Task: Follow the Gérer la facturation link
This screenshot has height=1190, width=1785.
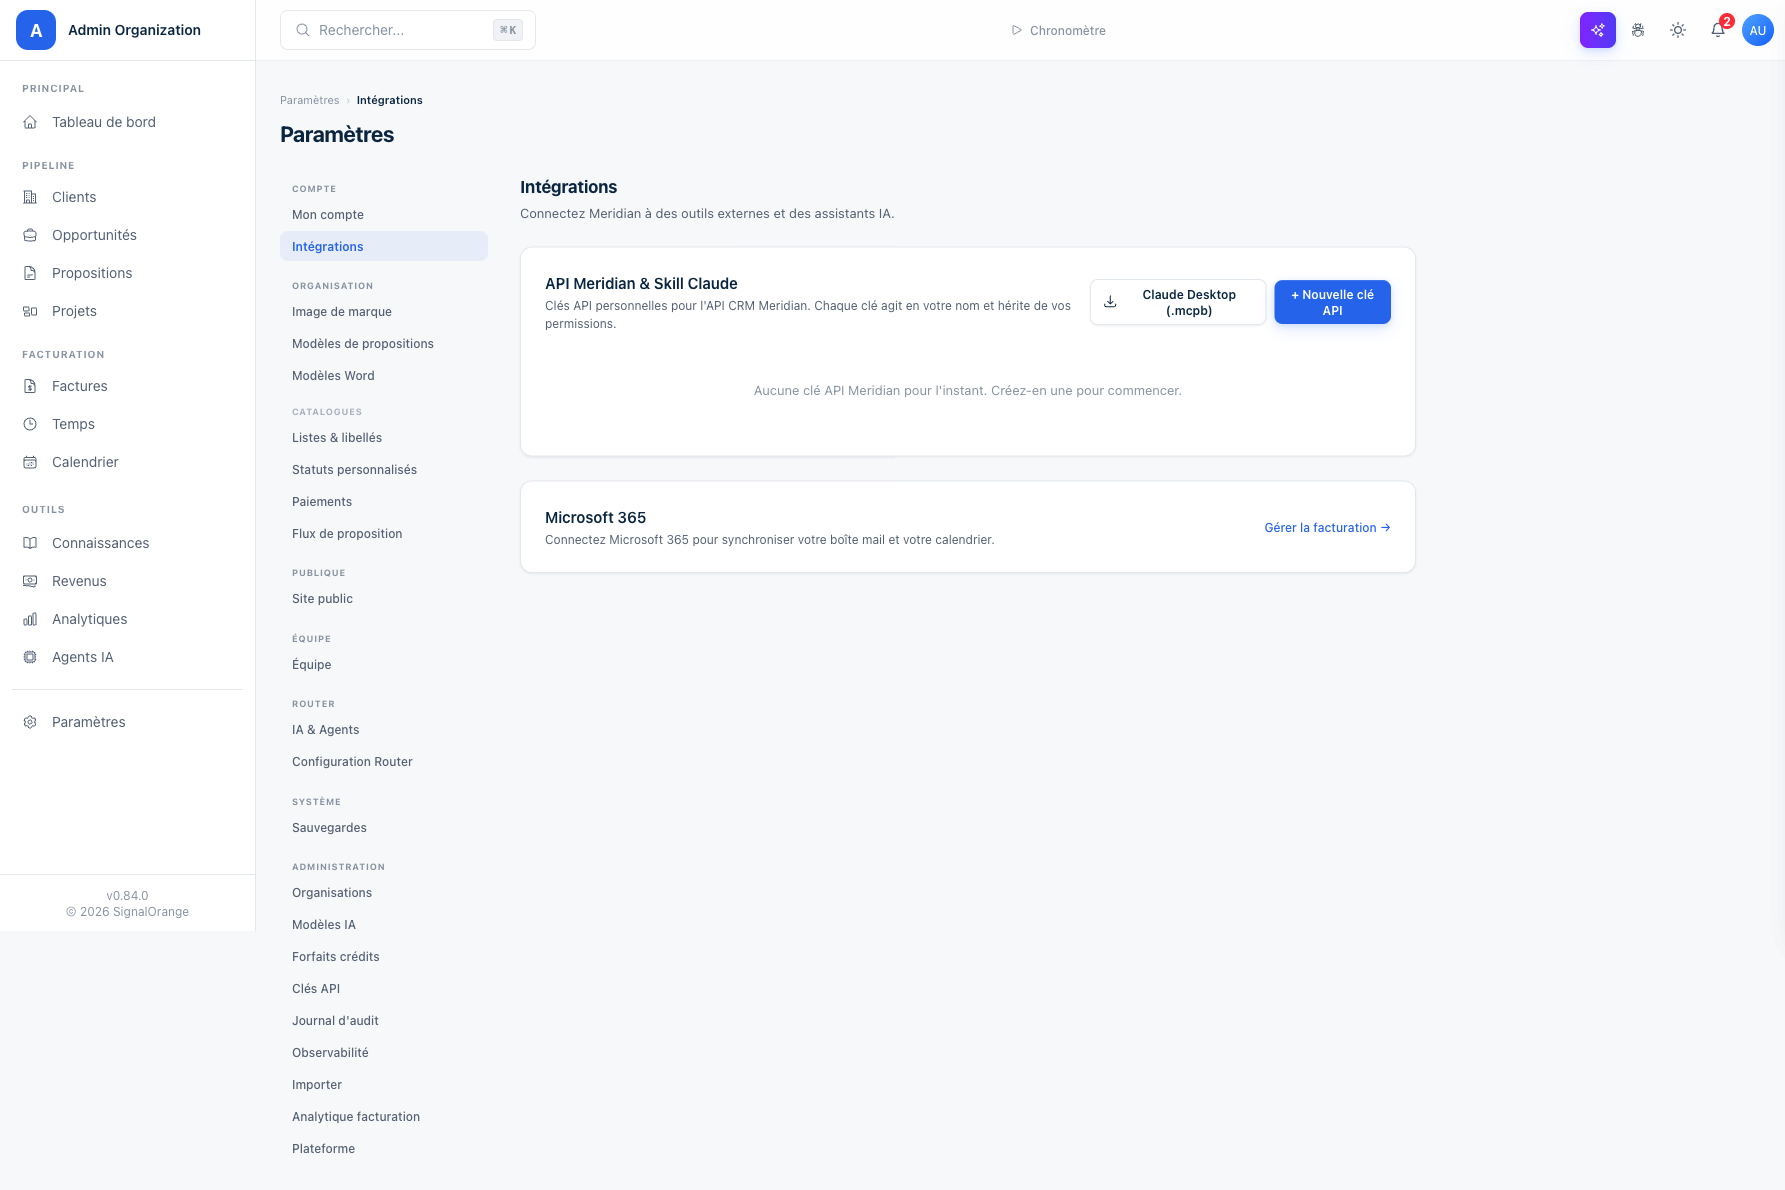Action: (x=1327, y=527)
